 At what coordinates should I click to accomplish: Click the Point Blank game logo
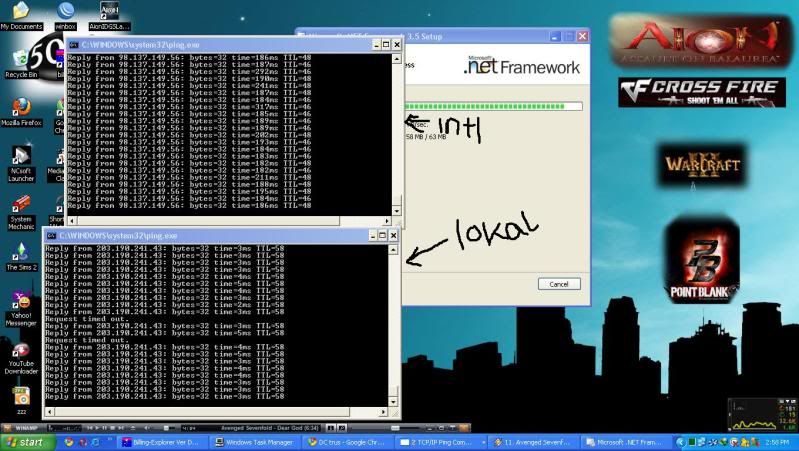702,260
